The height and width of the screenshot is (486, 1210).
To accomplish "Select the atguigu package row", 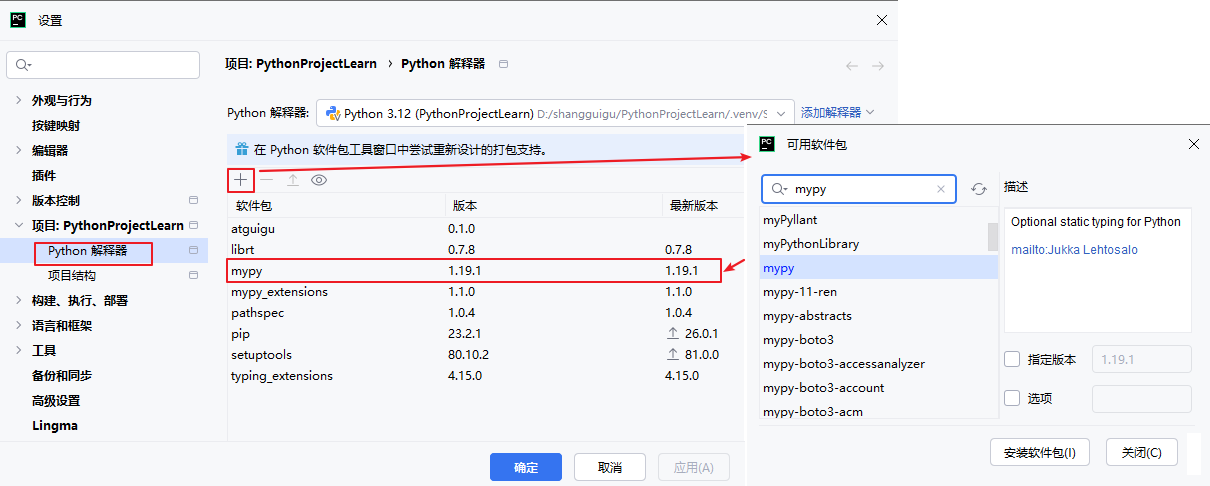I will click(486, 228).
